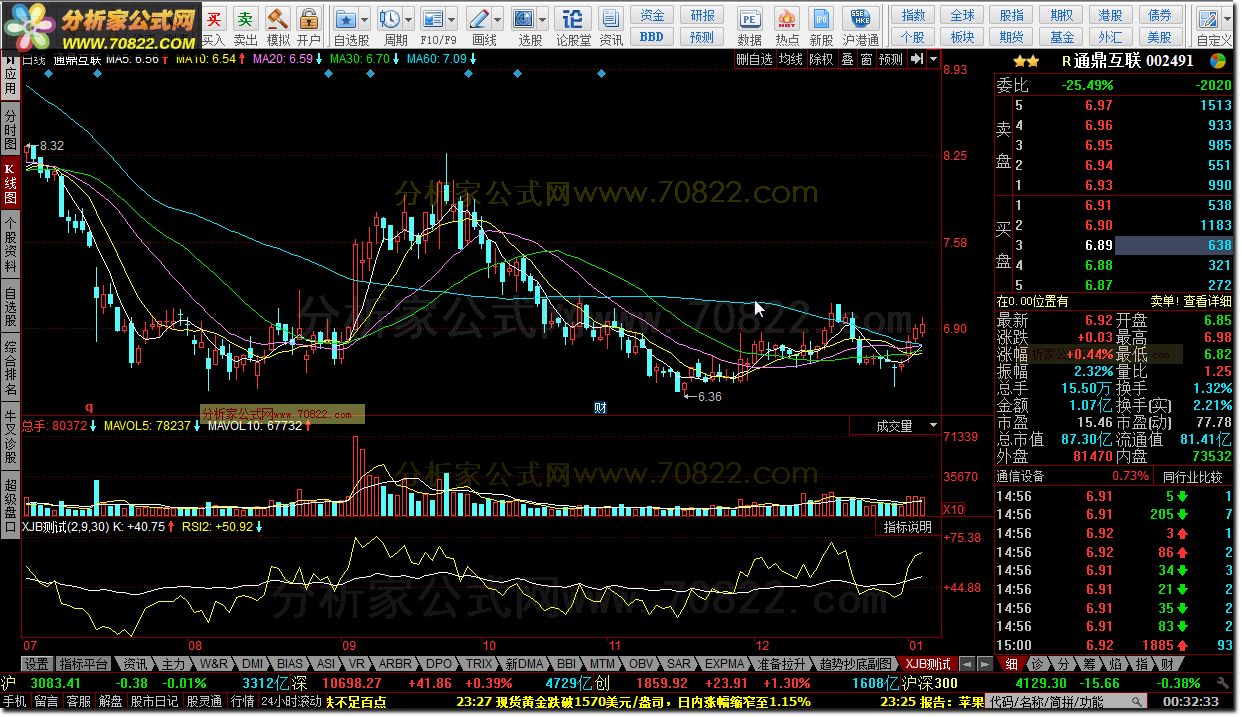Click the 财 marker below the chart
The image size is (1242, 717).
(600, 407)
